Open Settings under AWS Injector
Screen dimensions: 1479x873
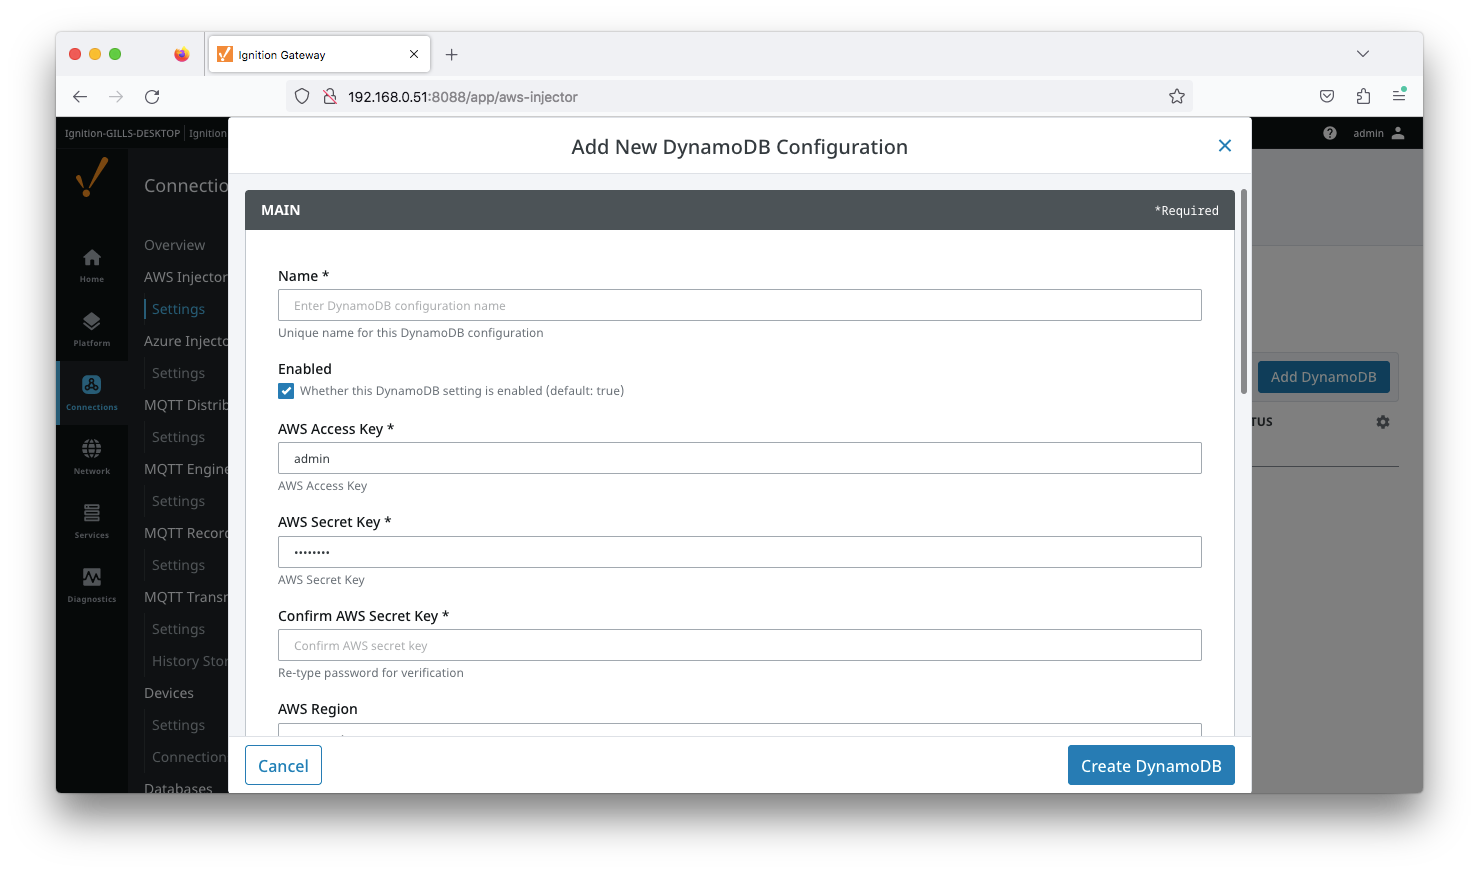coord(178,309)
